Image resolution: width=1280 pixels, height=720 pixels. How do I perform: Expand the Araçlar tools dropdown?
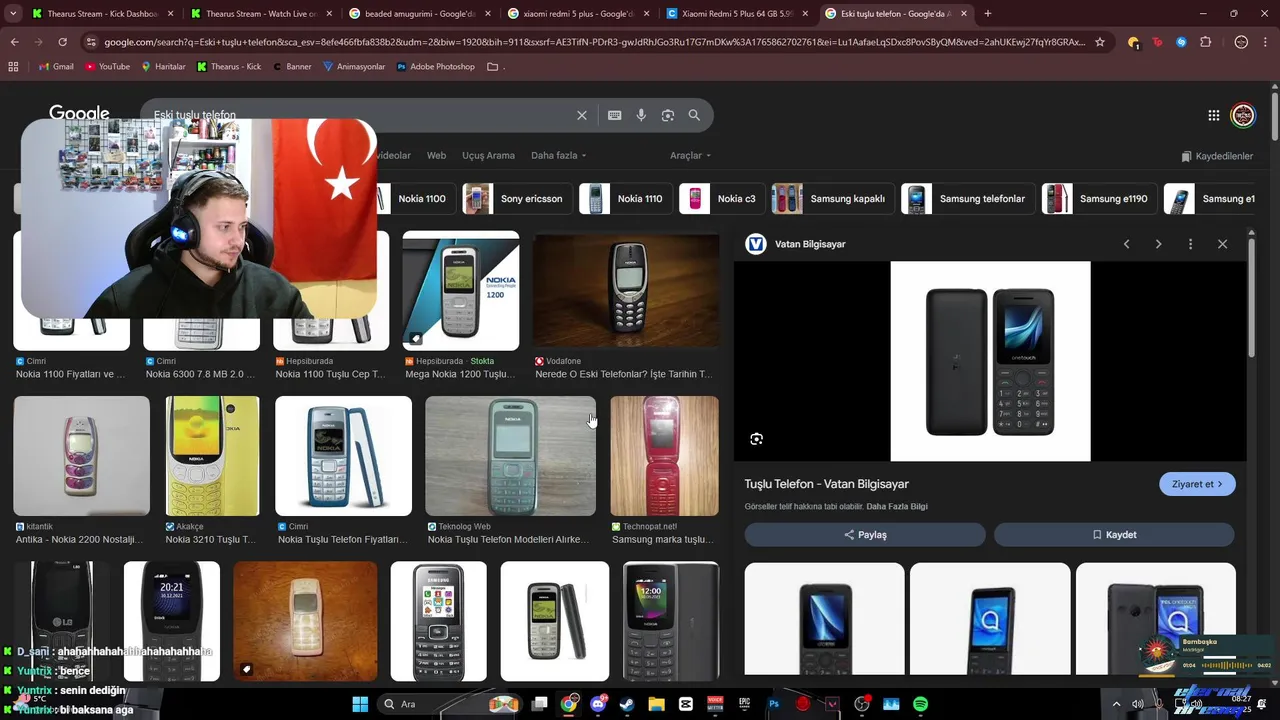[x=690, y=156]
